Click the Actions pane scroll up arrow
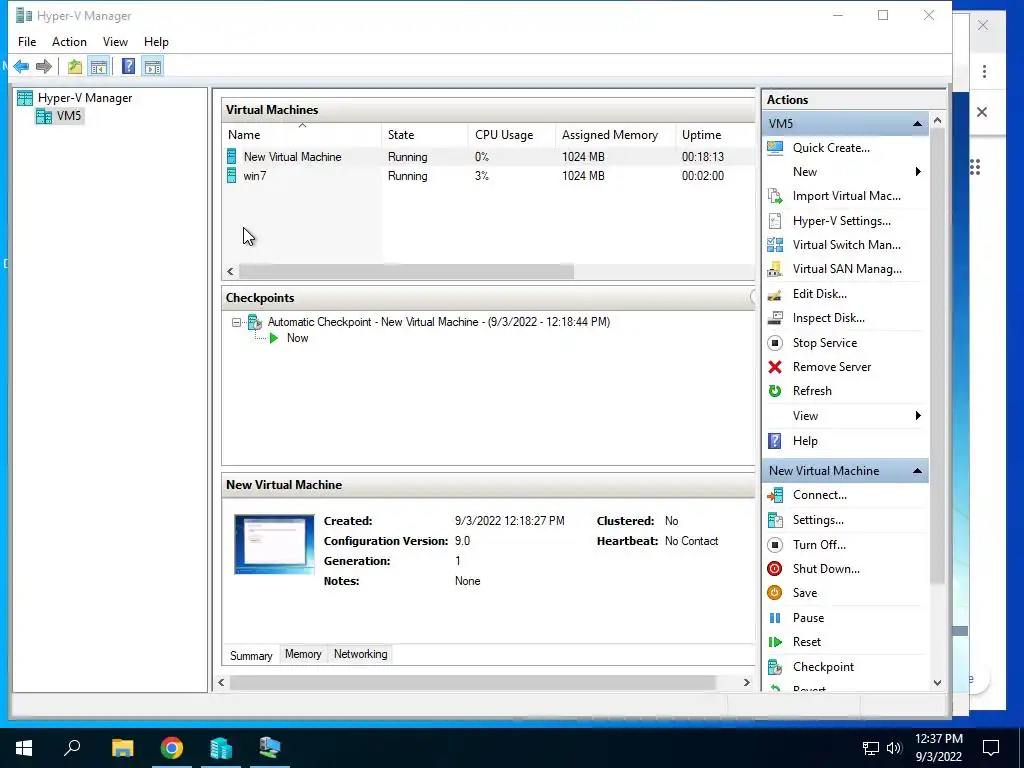This screenshot has height=768, width=1024. coord(938,121)
